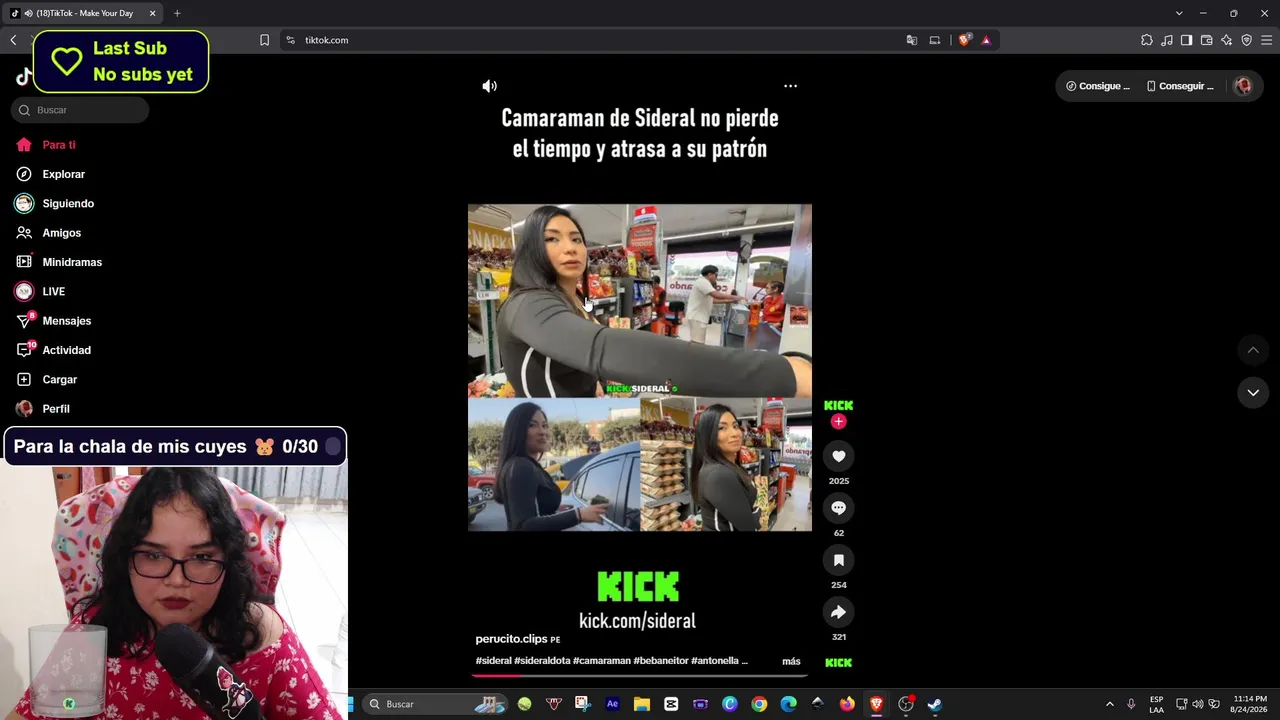
Task: Open the media playlist music note icon
Action: (1166, 40)
